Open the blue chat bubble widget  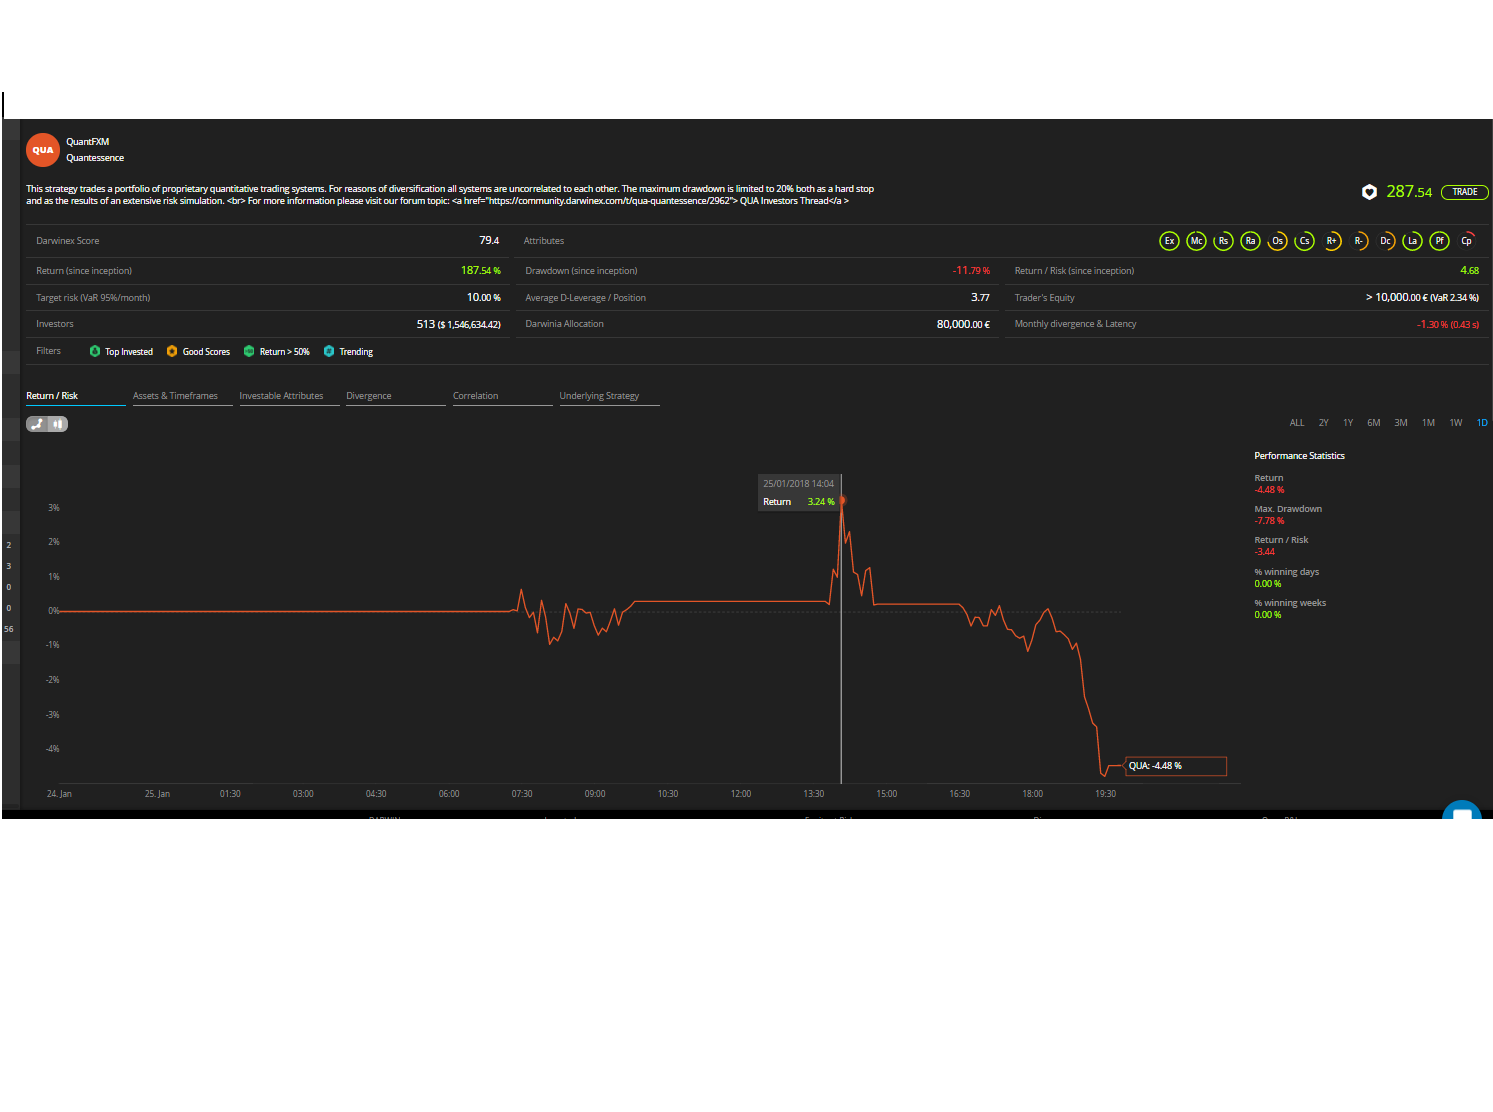pos(1462,810)
